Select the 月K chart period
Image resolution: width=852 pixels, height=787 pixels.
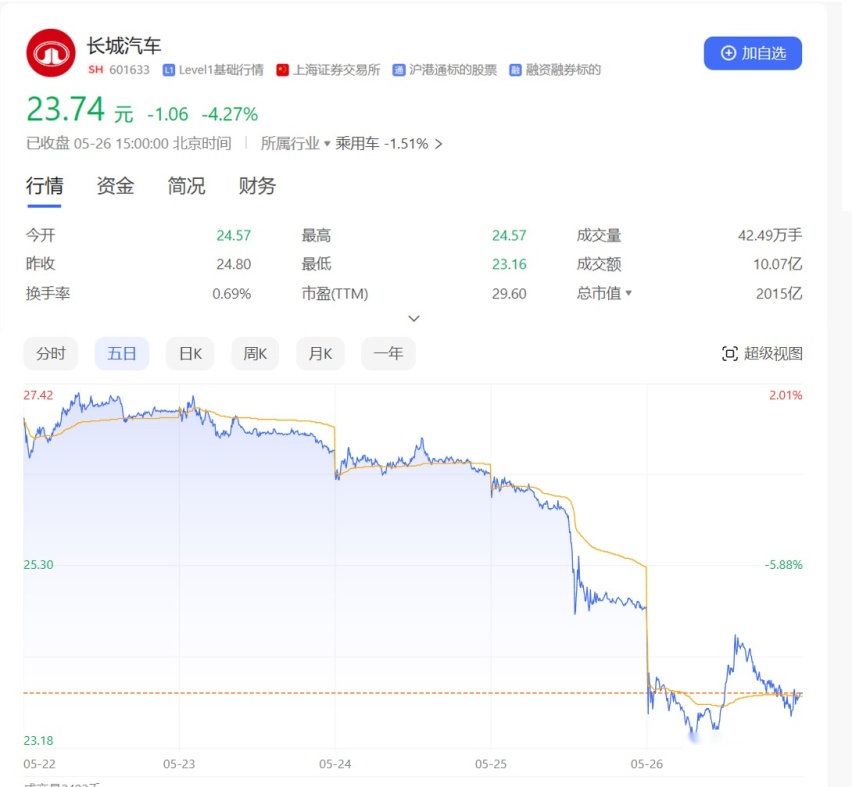click(x=320, y=354)
